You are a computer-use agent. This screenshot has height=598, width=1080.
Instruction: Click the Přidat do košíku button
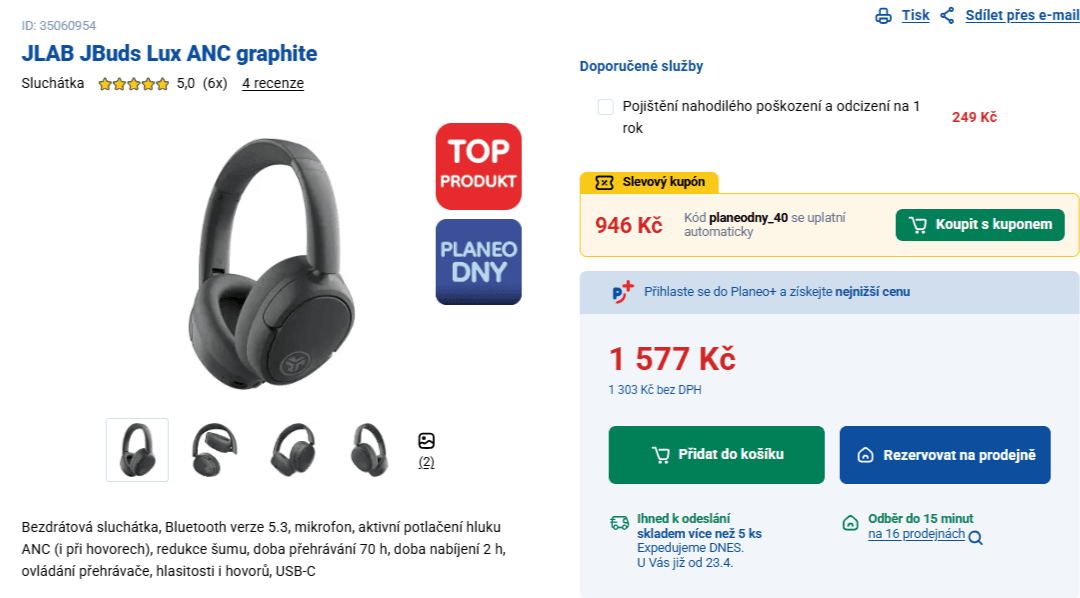pyautogui.click(x=716, y=455)
